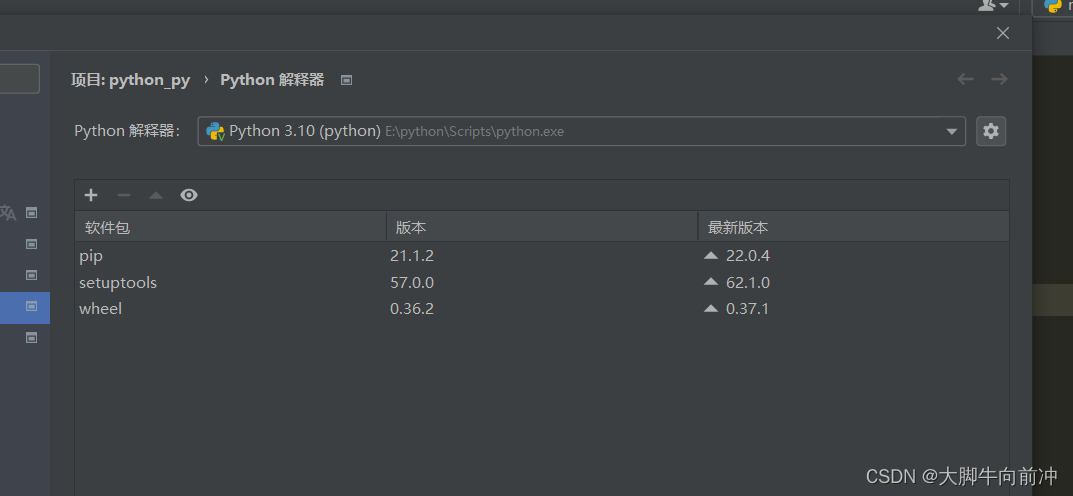Click the settings search field
The image size is (1073, 496).
tap(19, 79)
